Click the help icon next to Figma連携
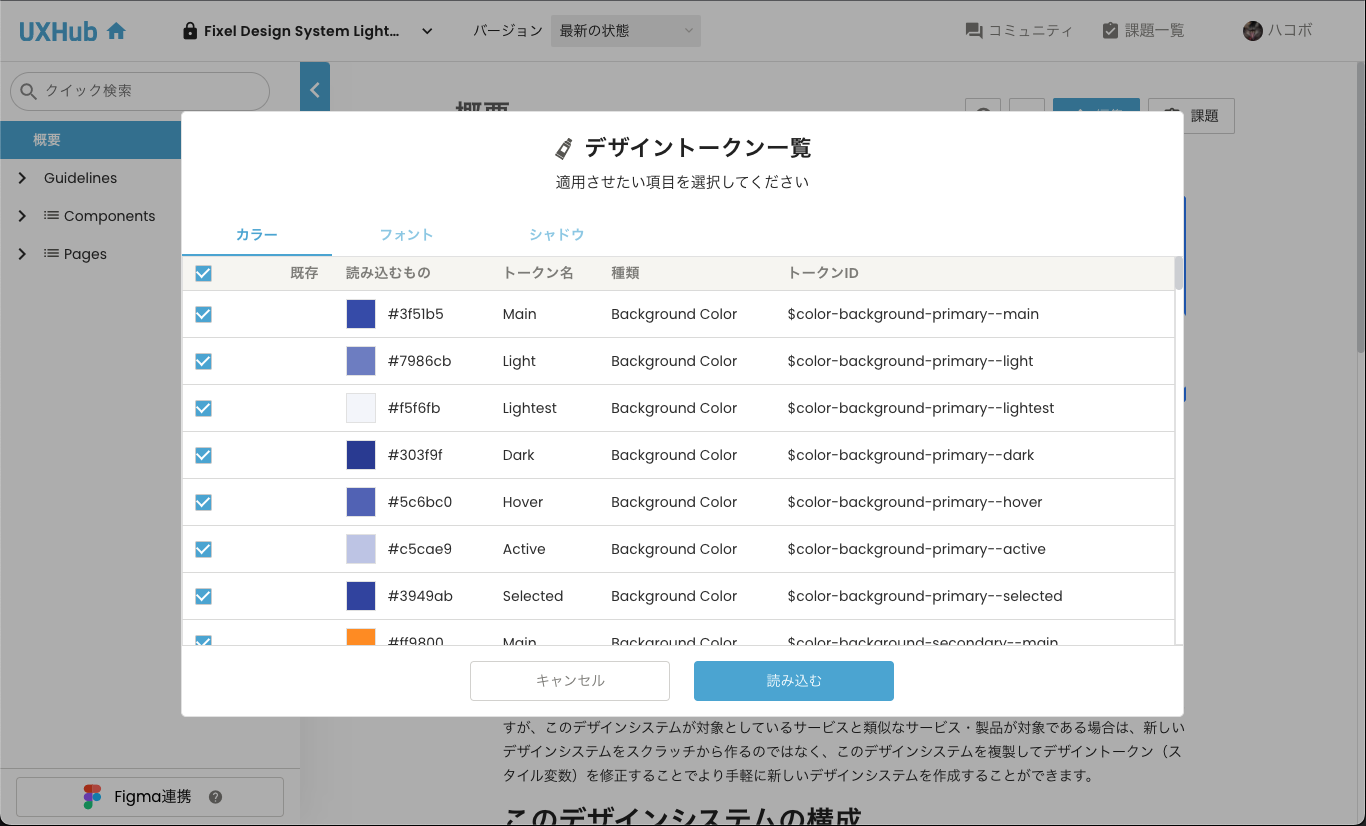Image resolution: width=1366 pixels, height=826 pixels. tap(215, 796)
